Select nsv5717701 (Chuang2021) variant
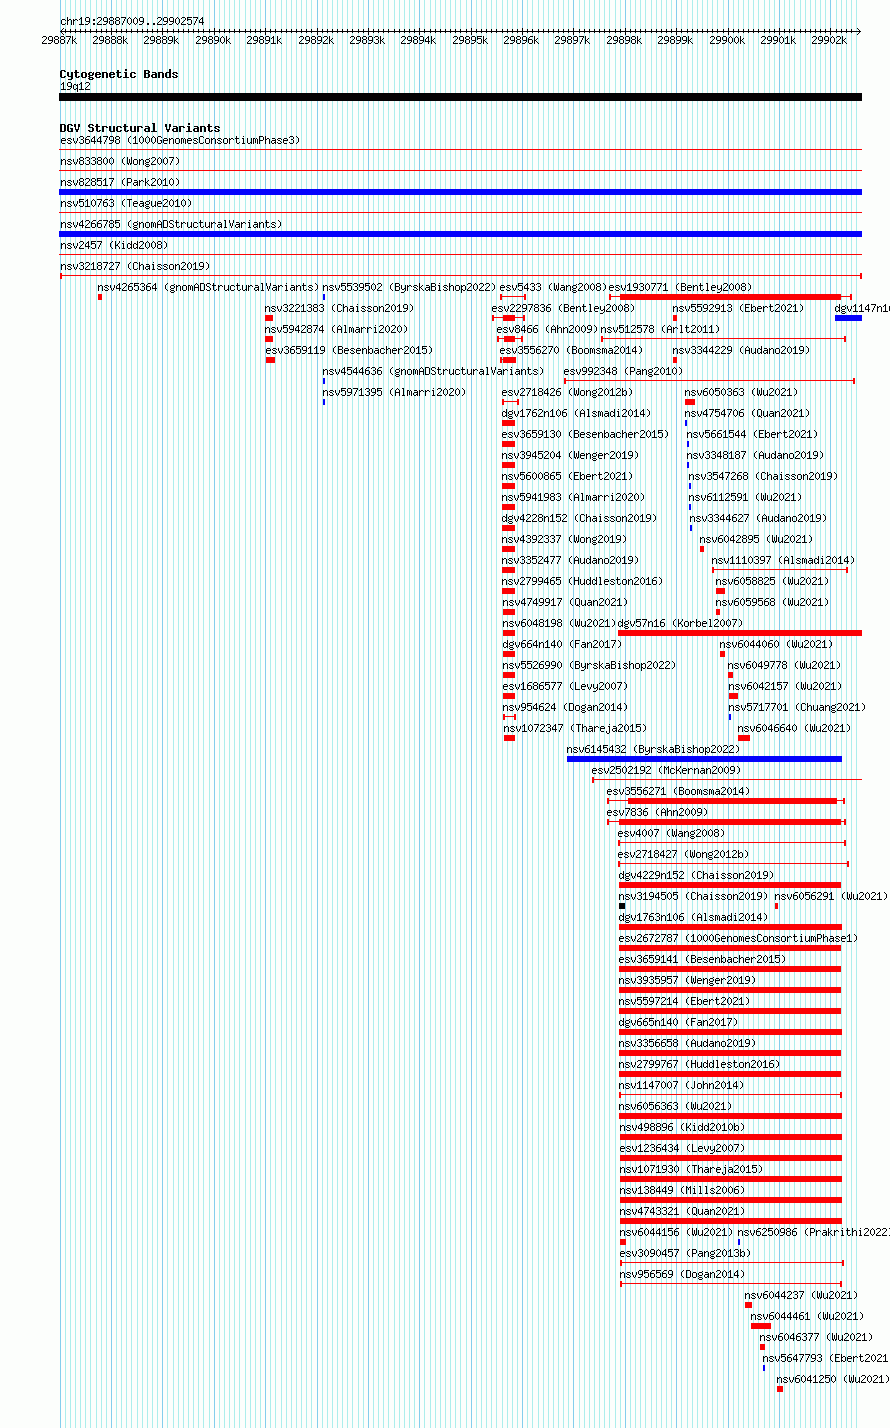The height and width of the screenshot is (1428, 890). [797, 707]
